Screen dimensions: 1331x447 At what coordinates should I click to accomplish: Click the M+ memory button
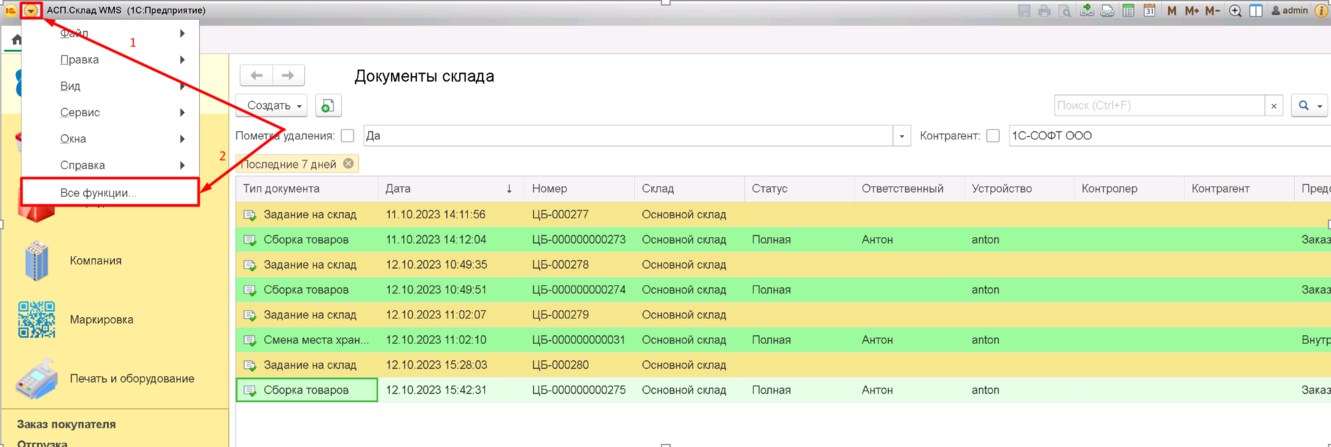pos(1191,11)
